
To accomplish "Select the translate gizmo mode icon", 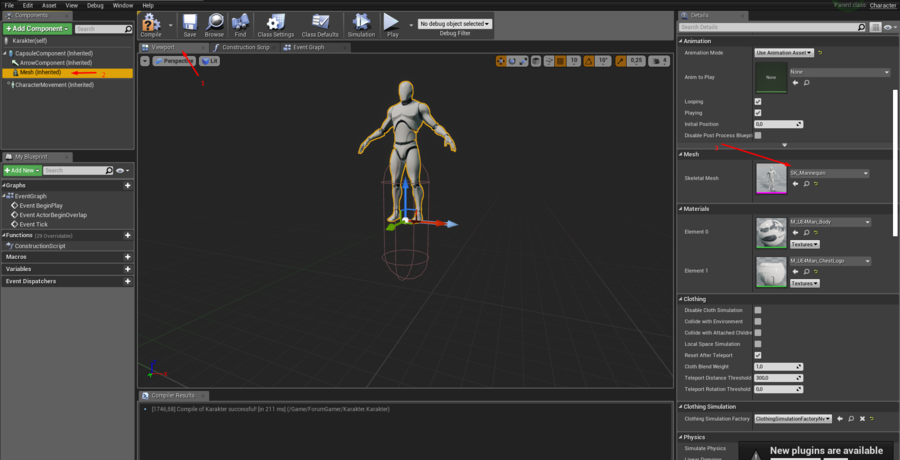I will [x=501, y=61].
